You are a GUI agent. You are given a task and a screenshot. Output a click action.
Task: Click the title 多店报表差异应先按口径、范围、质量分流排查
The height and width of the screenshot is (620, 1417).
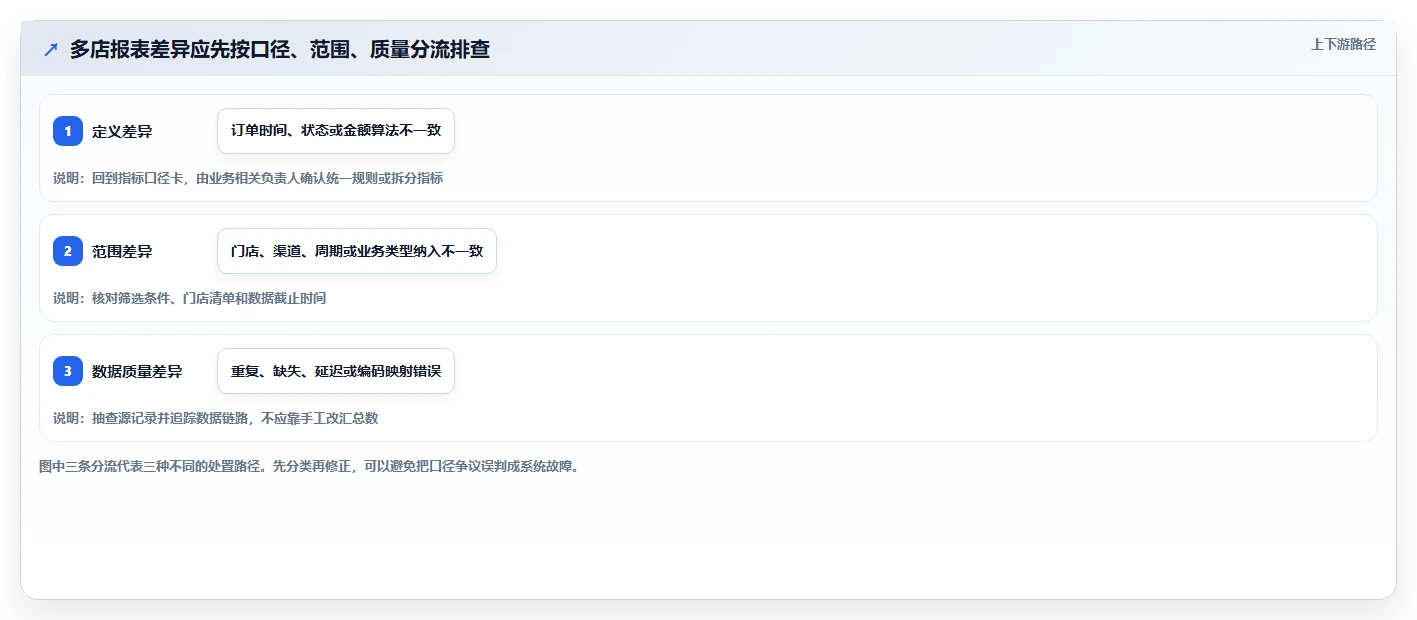click(280, 49)
